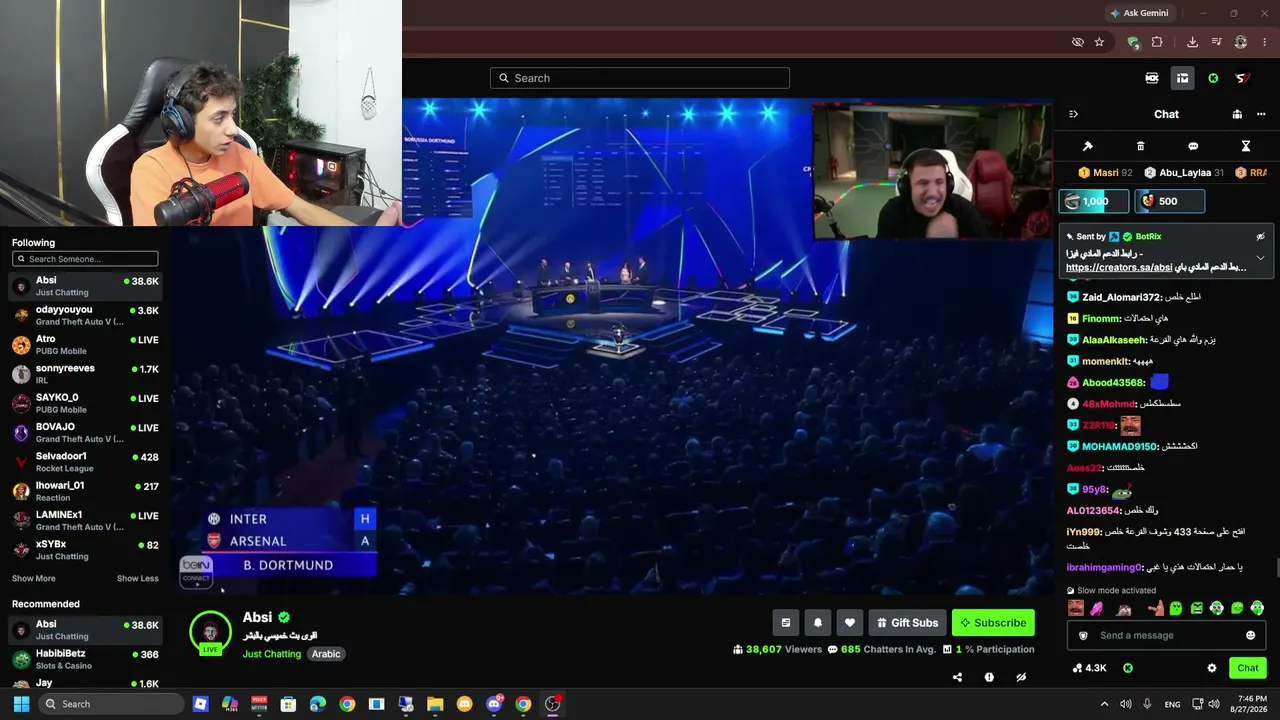The height and width of the screenshot is (720, 1280).
Task: Click Show More in the Following list
Action: (34, 578)
